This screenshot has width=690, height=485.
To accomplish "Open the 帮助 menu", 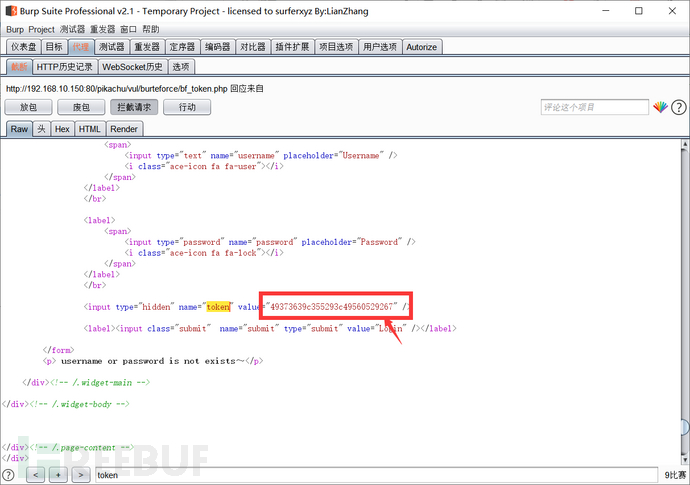I will click(x=151, y=29).
